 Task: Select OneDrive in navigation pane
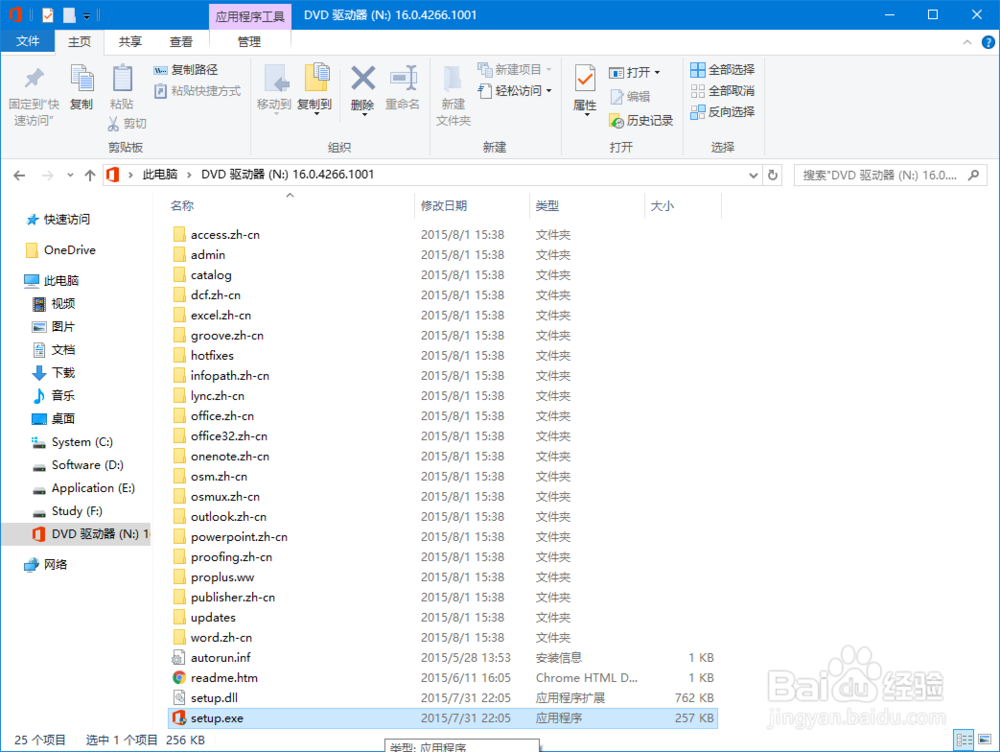61,250
